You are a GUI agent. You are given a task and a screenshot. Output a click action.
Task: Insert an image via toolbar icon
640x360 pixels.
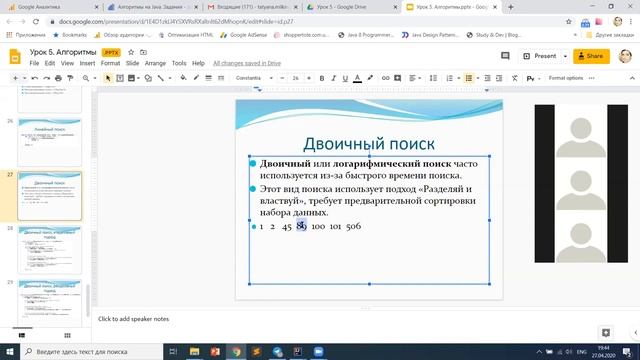click(131, 78)
